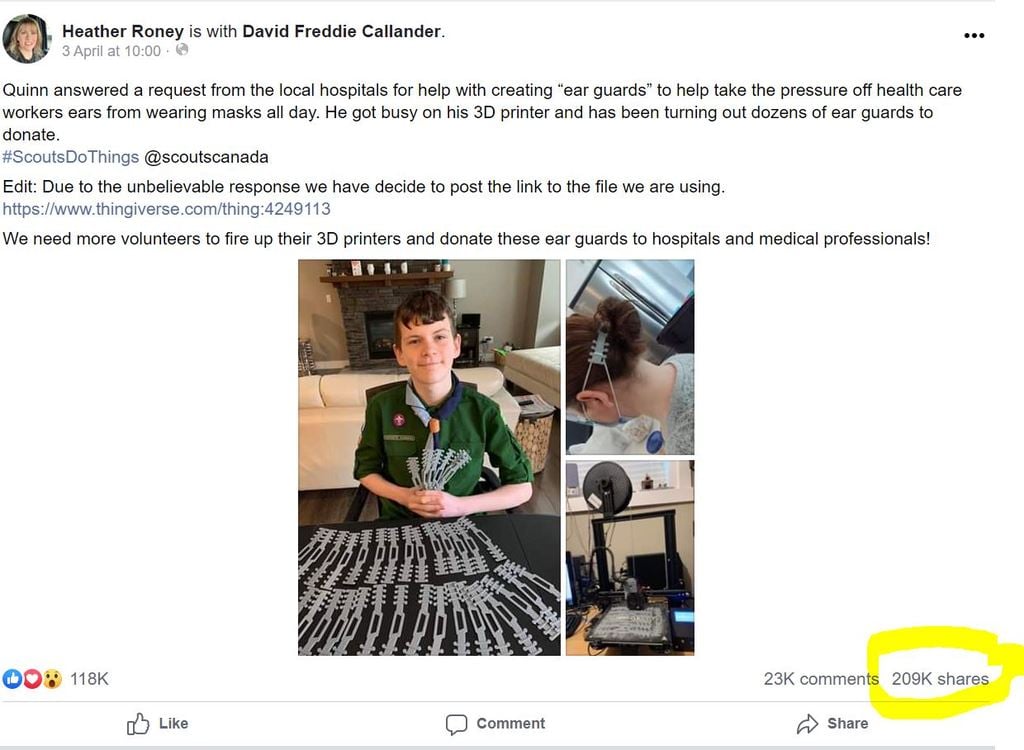Click the Comment speech bubble button
The image size is (1024, 750).
(x=495, y=723)
